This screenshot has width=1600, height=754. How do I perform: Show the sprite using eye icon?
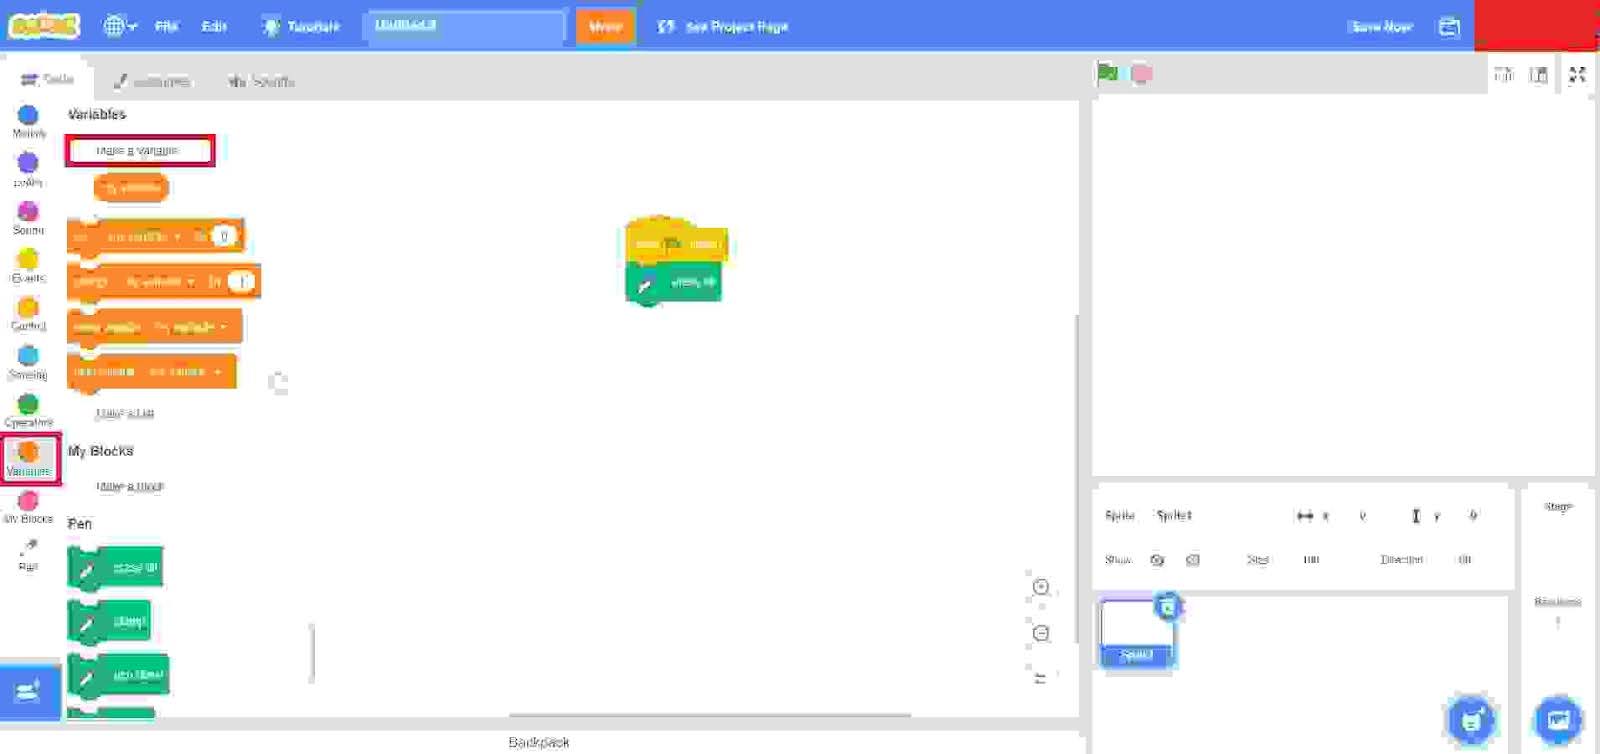click(1157, 560)
